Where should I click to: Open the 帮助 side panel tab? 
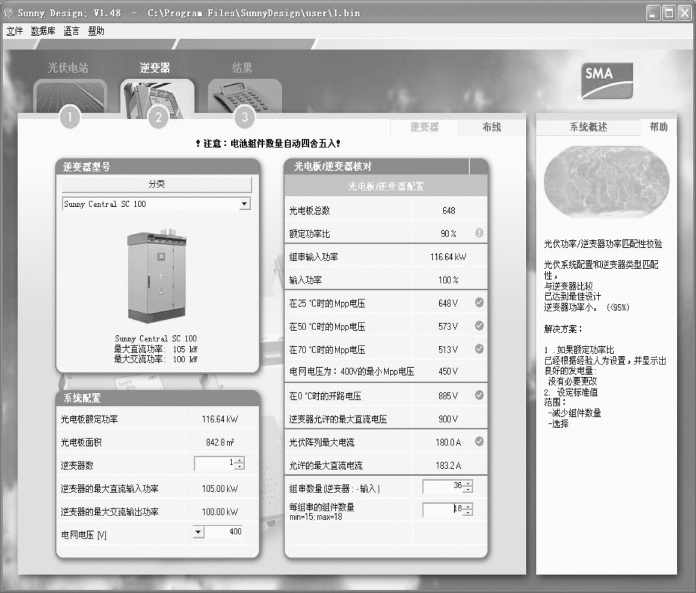tap(658, 127)
